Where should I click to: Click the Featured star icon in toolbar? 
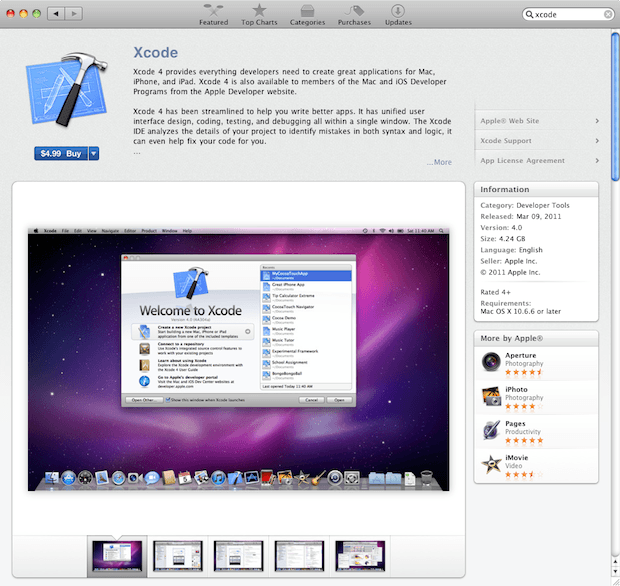tap(213, 11)
